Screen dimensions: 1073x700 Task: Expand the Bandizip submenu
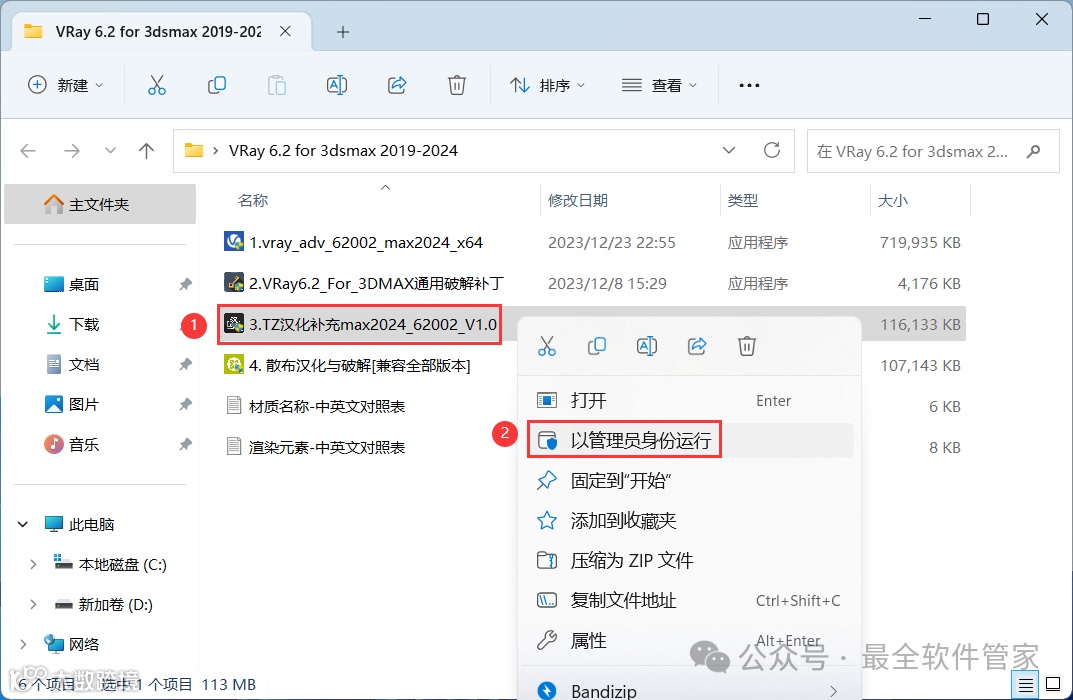pos(833,691)
